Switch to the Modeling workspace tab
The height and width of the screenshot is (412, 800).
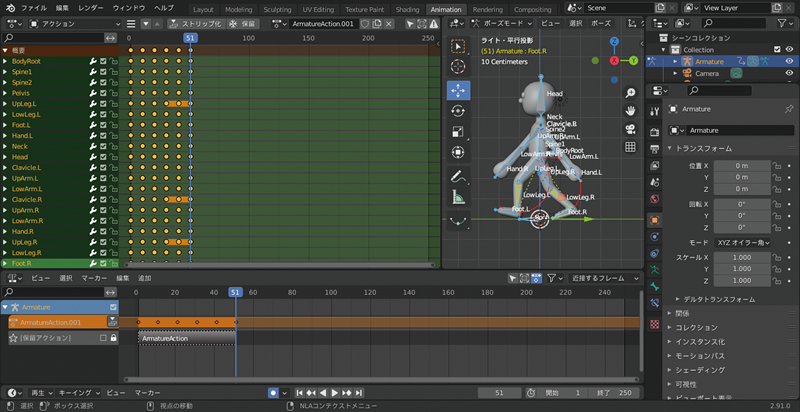(238, 10)
